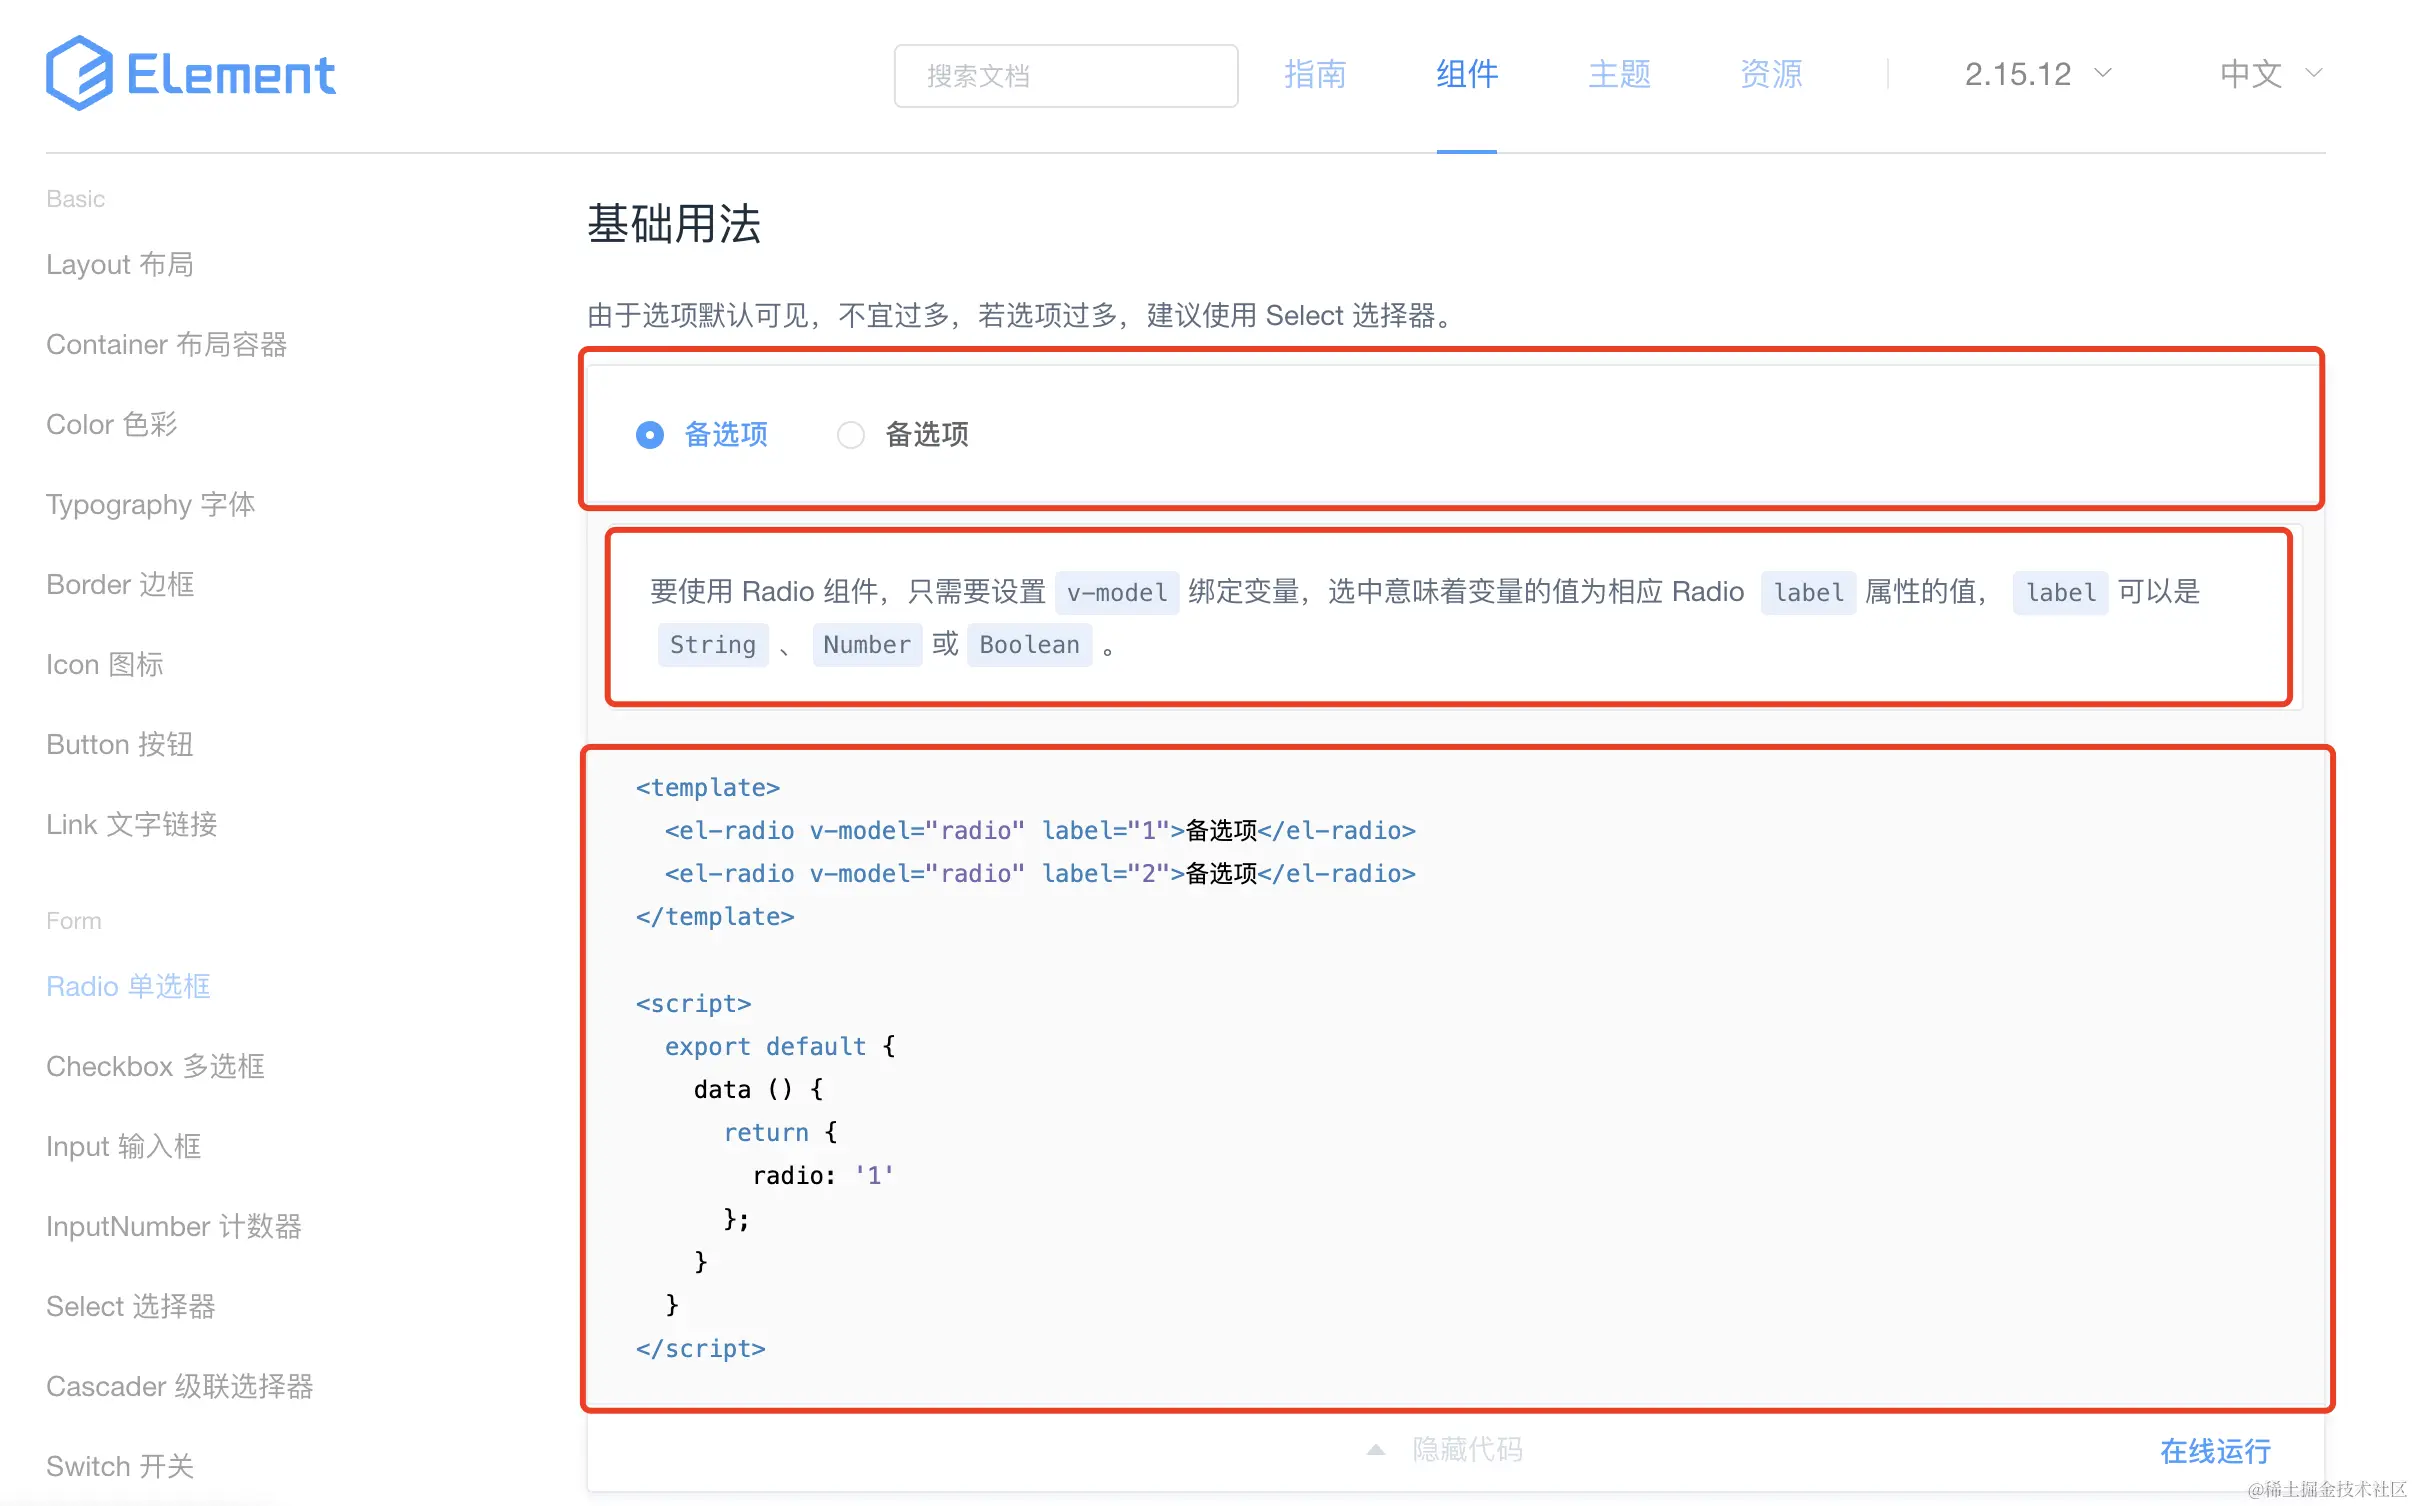2414x1506 pixels.
Task: Select the first 备选项 radio button
Action: click(650, 435)
